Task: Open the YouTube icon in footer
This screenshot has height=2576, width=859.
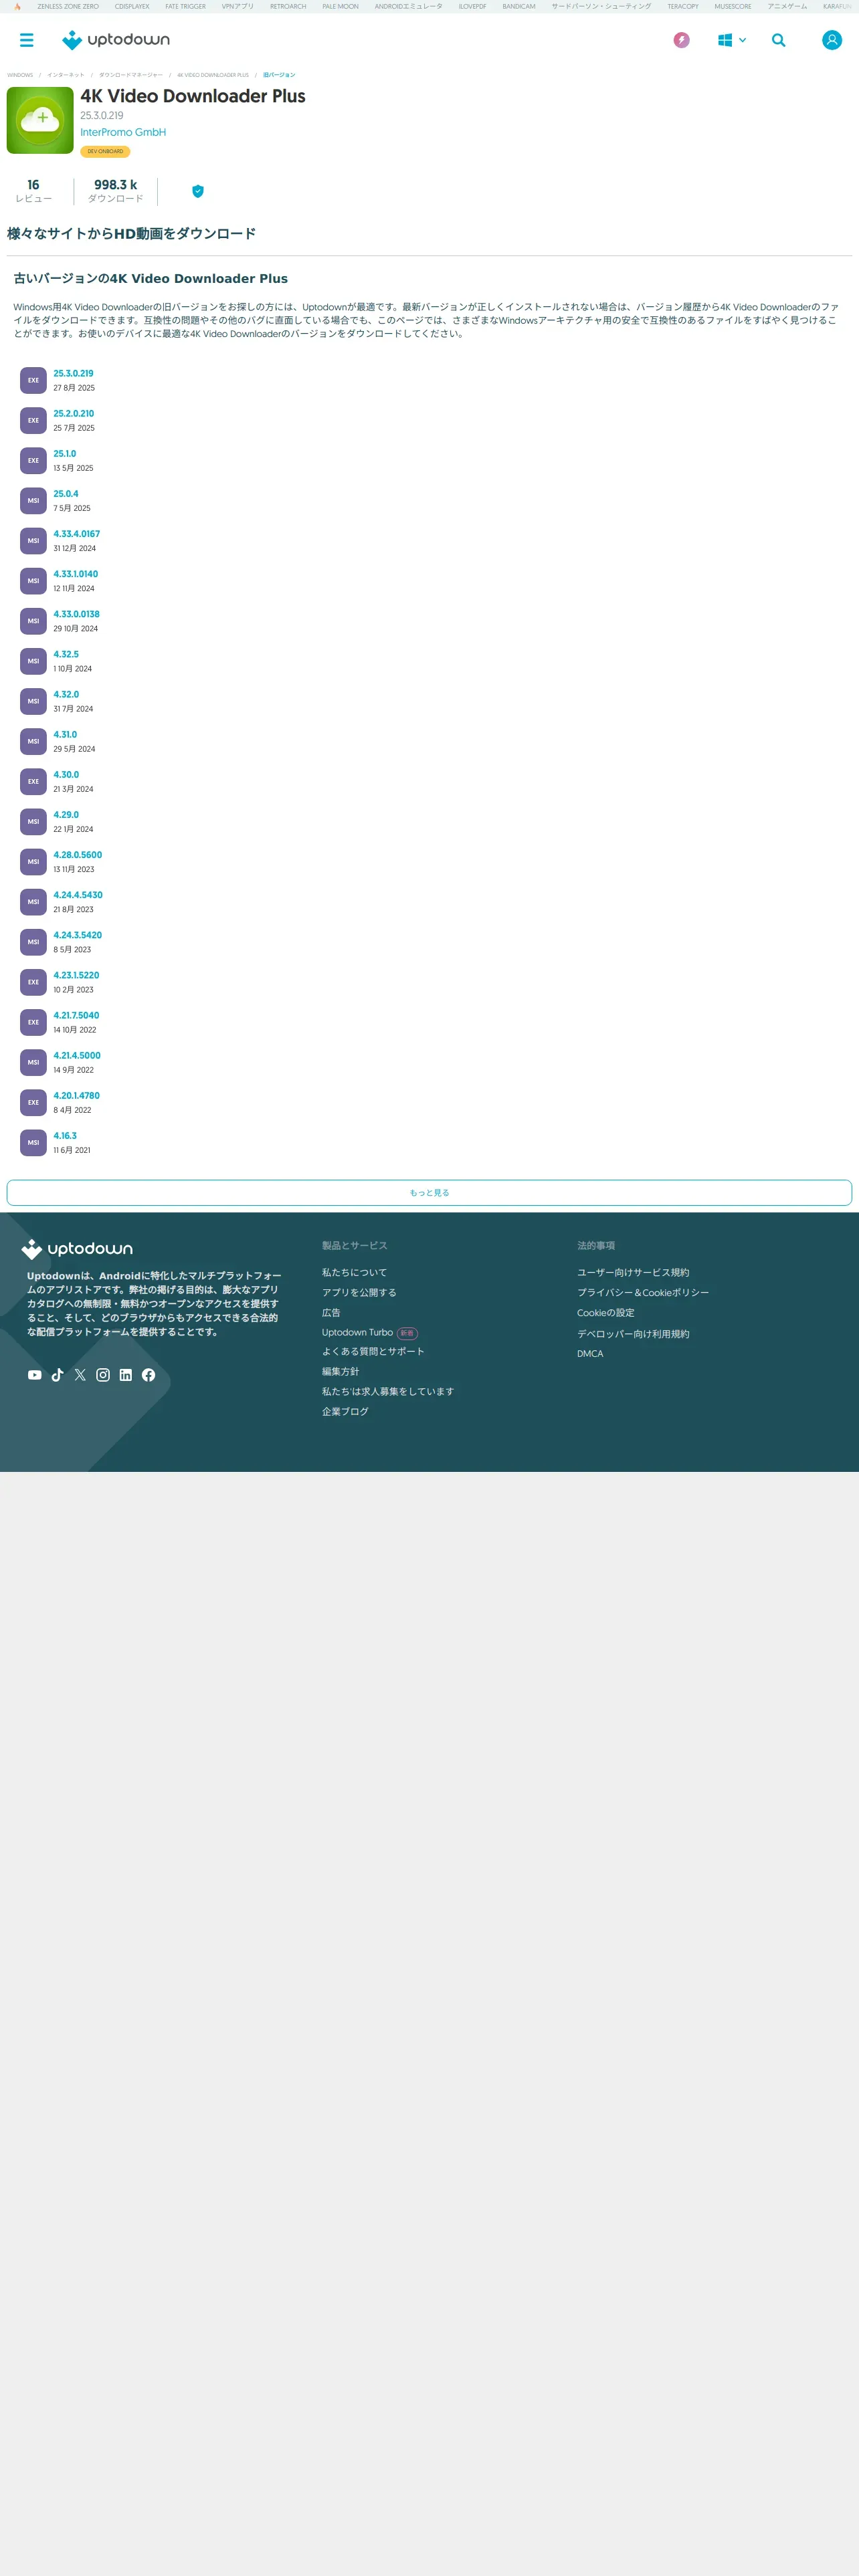Action: (35, 1375)
